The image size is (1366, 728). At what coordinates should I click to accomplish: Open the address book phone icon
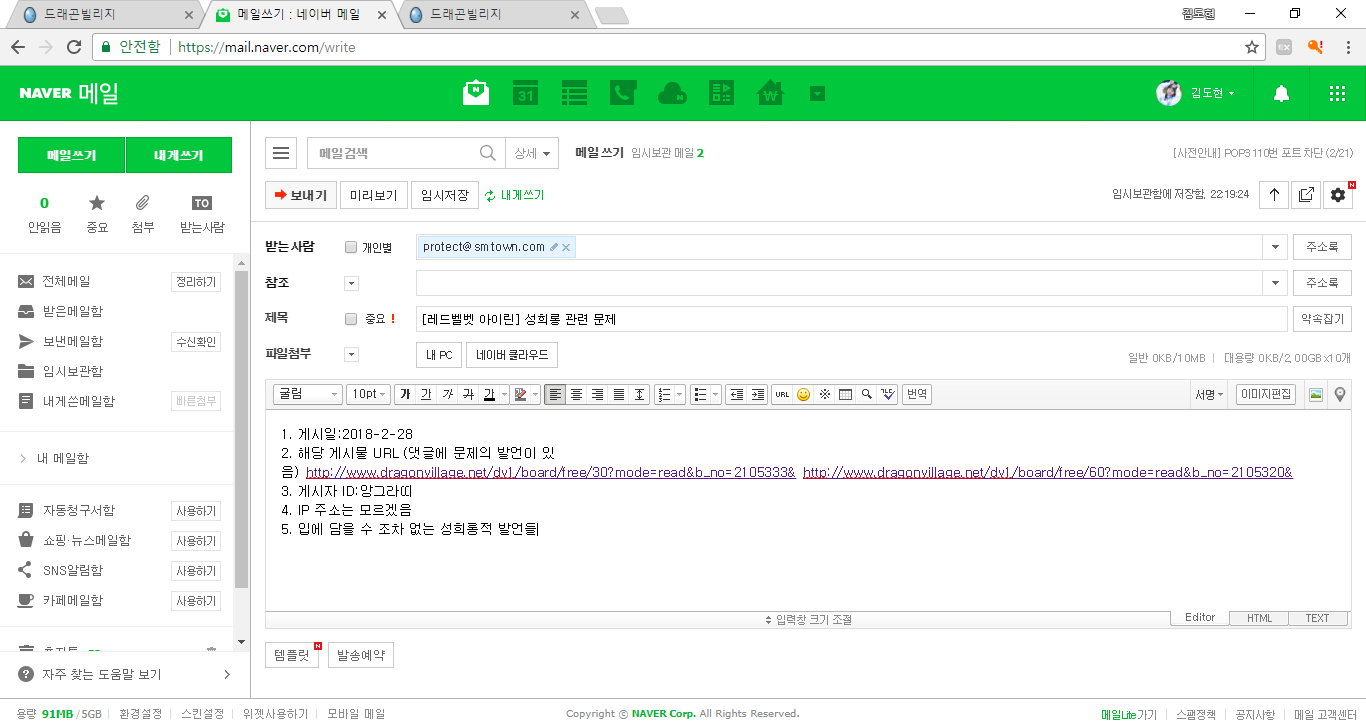tap(623, 93)
